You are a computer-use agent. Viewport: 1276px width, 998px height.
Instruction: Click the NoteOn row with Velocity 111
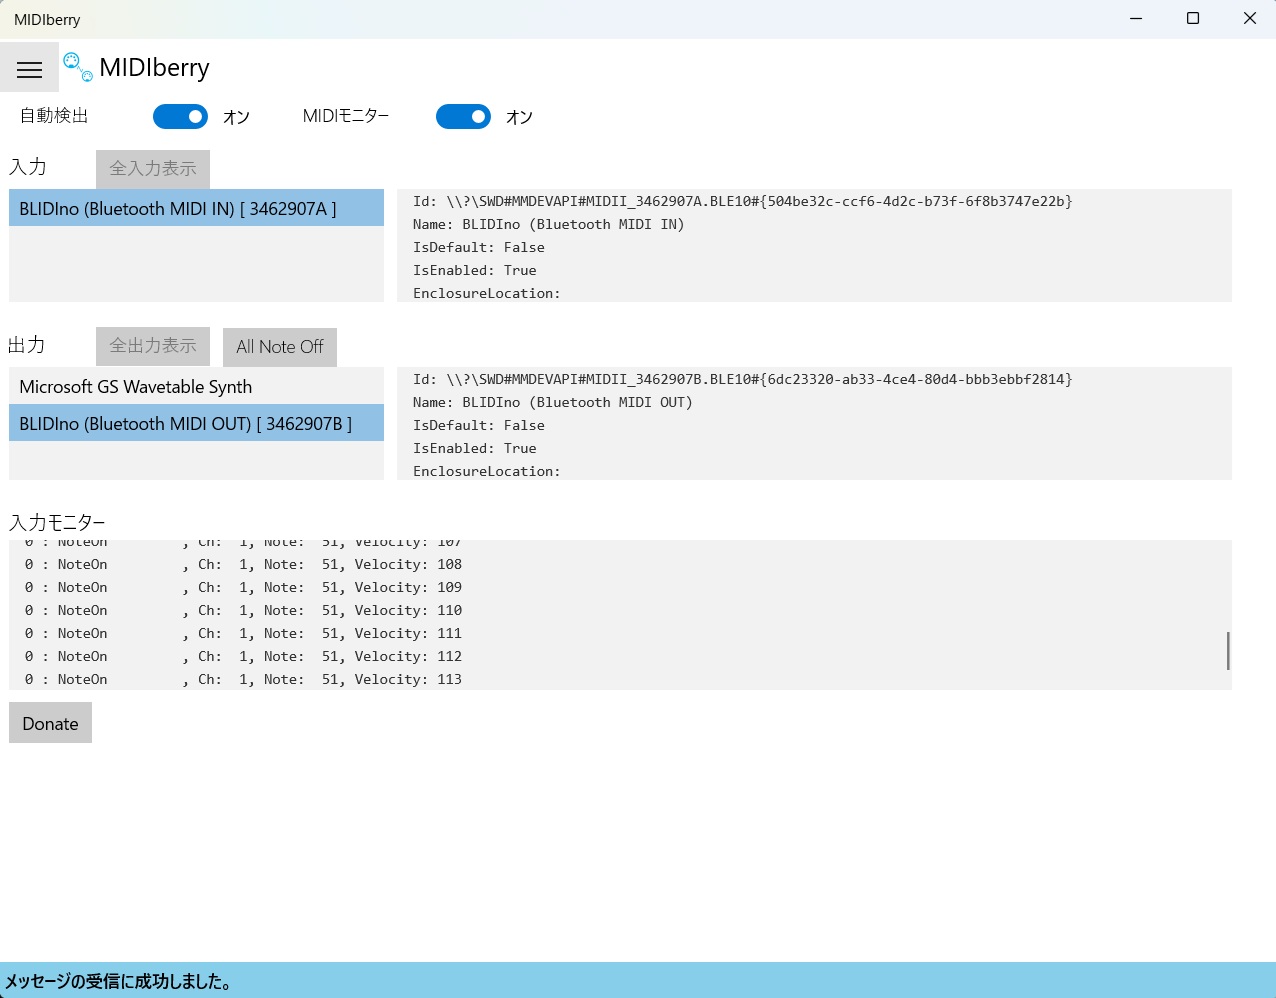pyautogui.click(x=243, y=633)
